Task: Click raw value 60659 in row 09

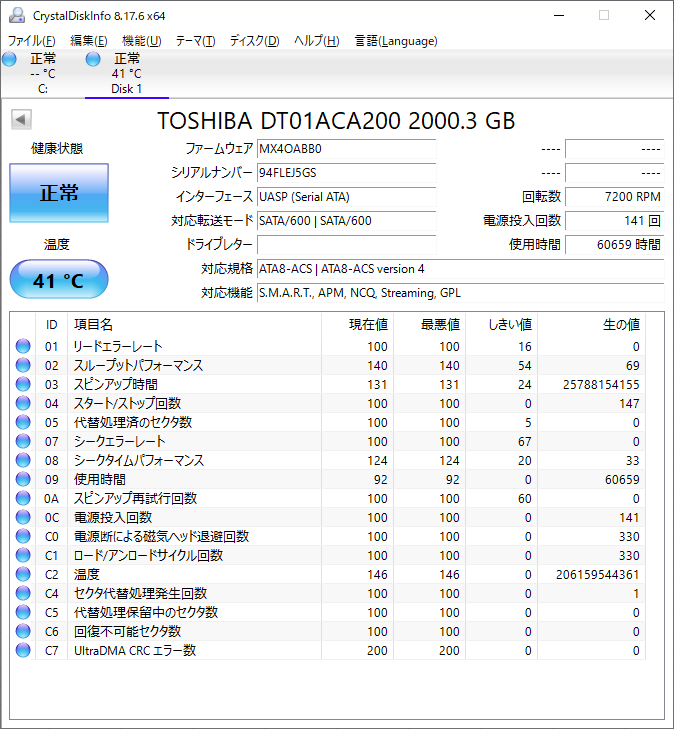Action: click(622, 480)
